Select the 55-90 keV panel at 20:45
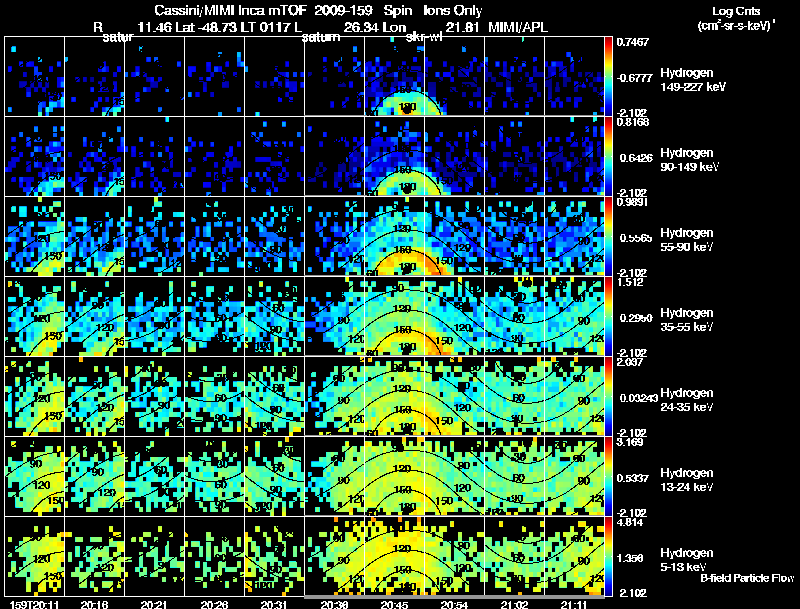800x609 pixels. [x=394, y=237]
